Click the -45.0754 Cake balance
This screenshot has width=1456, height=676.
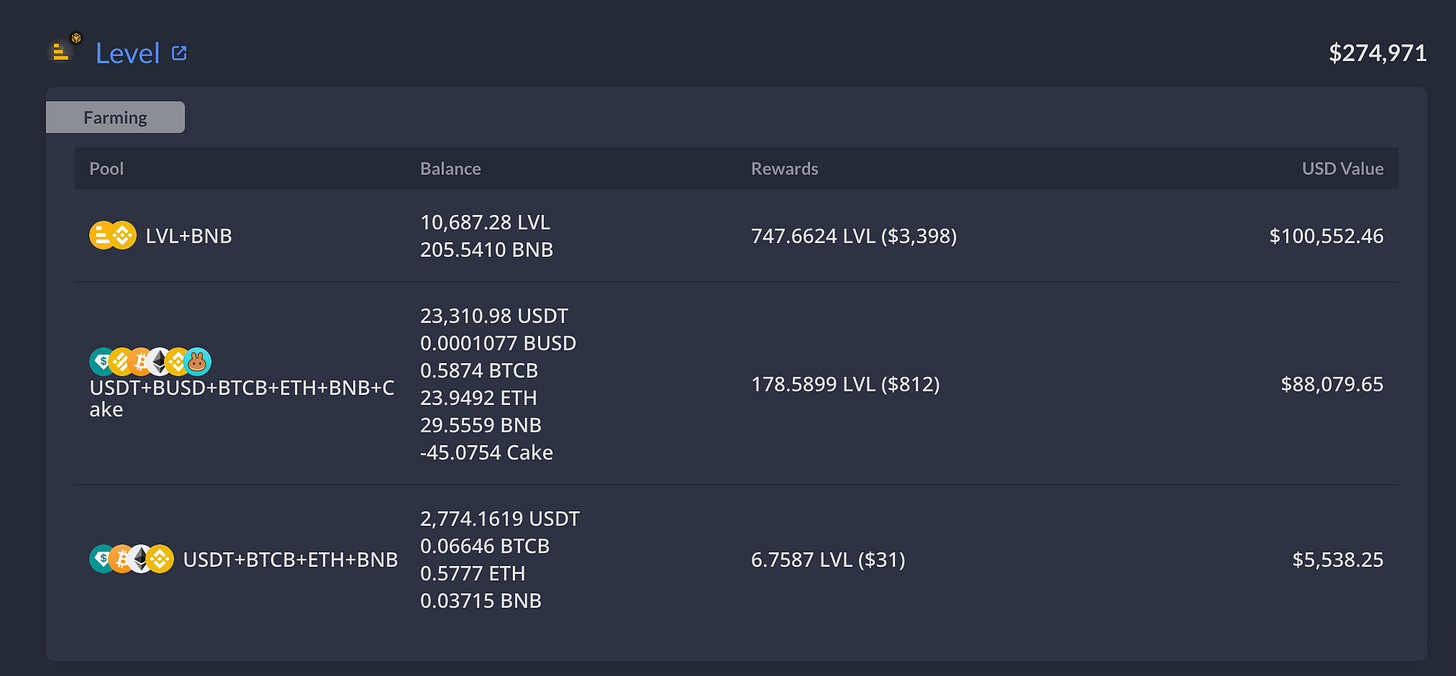[x=486, y=452]
